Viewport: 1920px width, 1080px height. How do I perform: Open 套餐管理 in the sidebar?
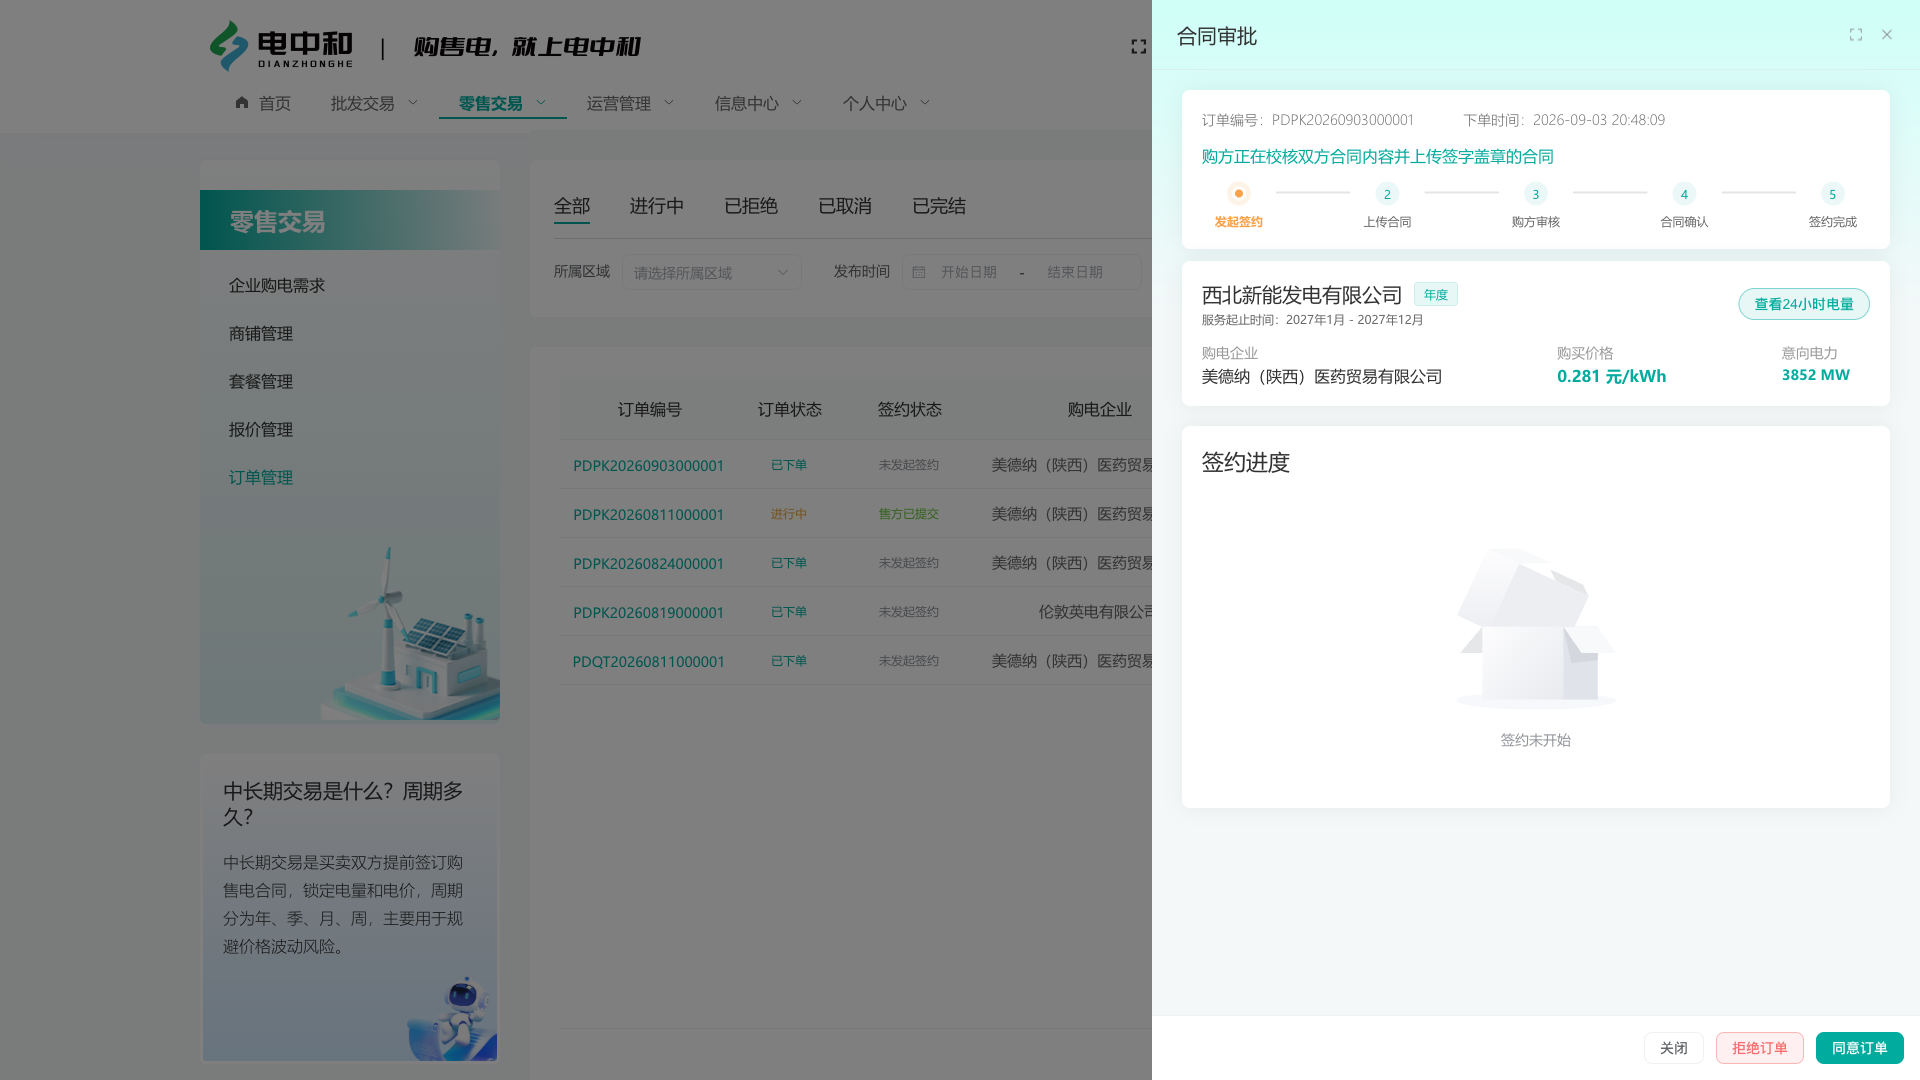pyautogui.click(x=261, y=382)
